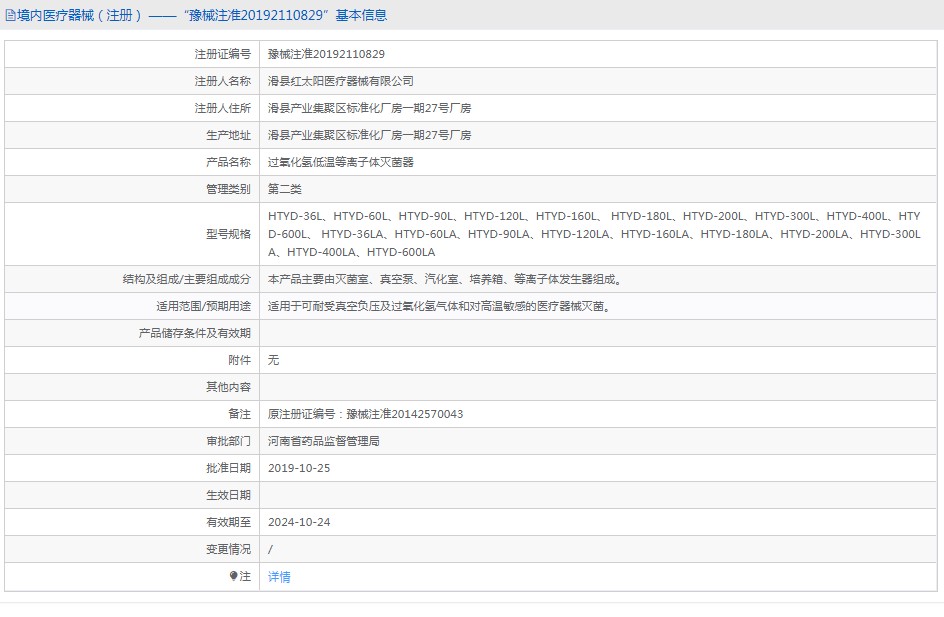This screenshot has width=944, height=617.
Task: Select the 注册人名称 label
Action: 222,81
